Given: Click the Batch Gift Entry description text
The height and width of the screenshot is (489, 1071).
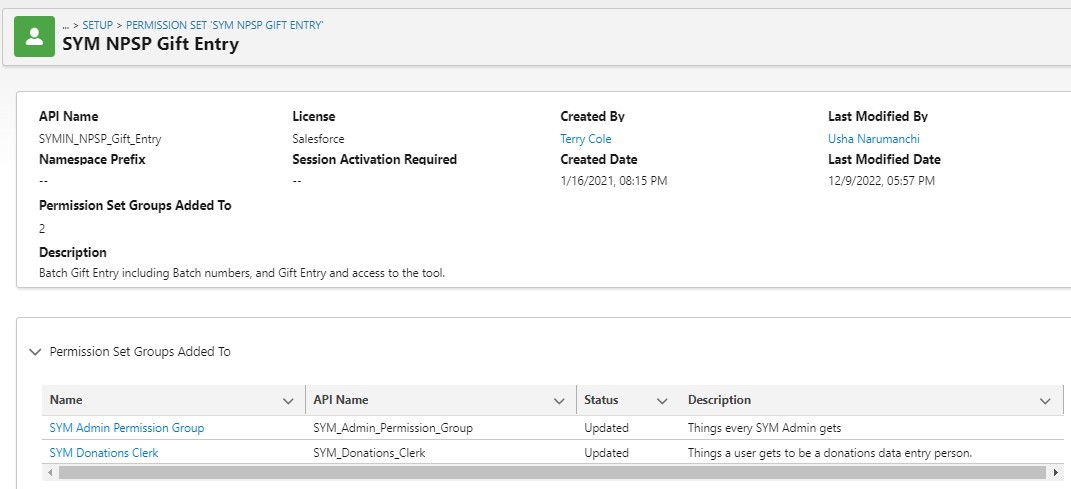Looking at the screenshot, I should [x=242, y=273].
